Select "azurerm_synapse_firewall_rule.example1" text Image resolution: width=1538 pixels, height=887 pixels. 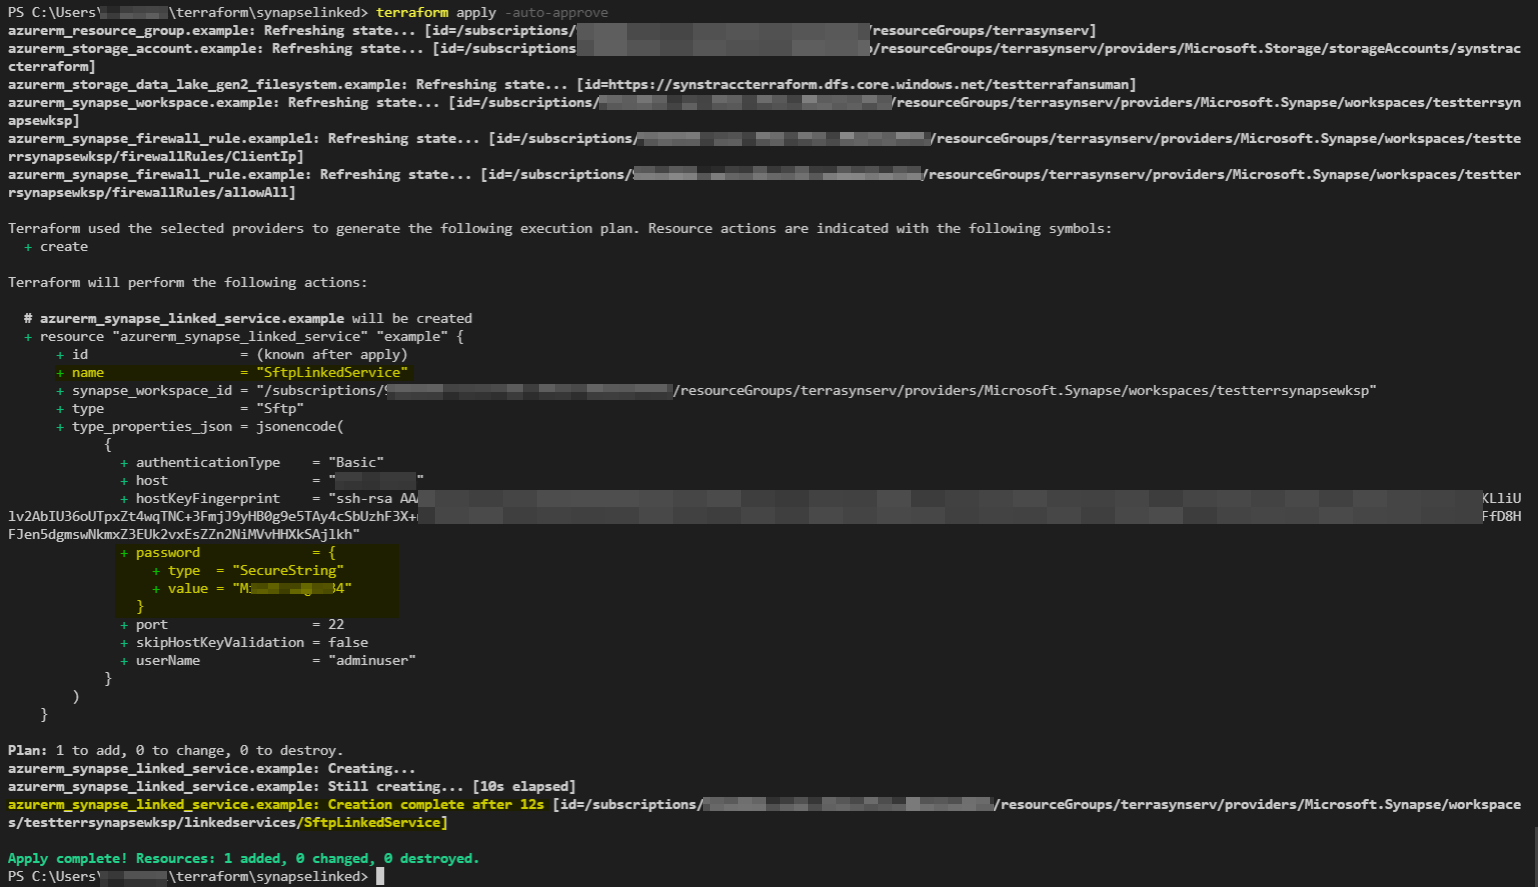click(164, 138)
